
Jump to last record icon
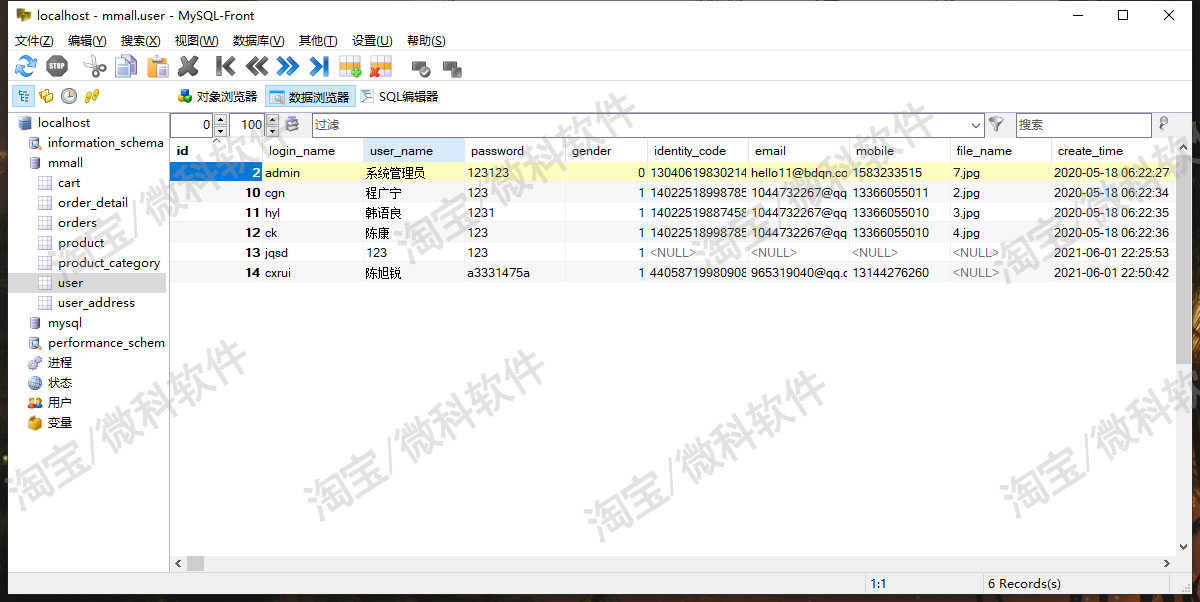(x=319, y=67)
